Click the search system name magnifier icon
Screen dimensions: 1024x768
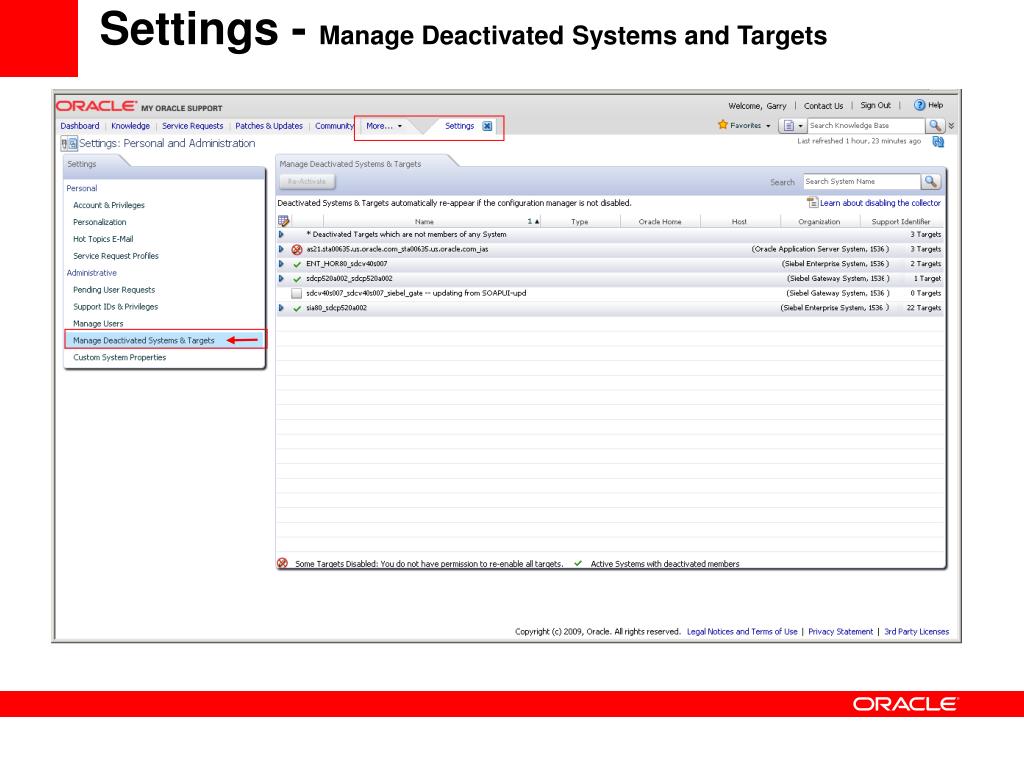tap(931, 182)
